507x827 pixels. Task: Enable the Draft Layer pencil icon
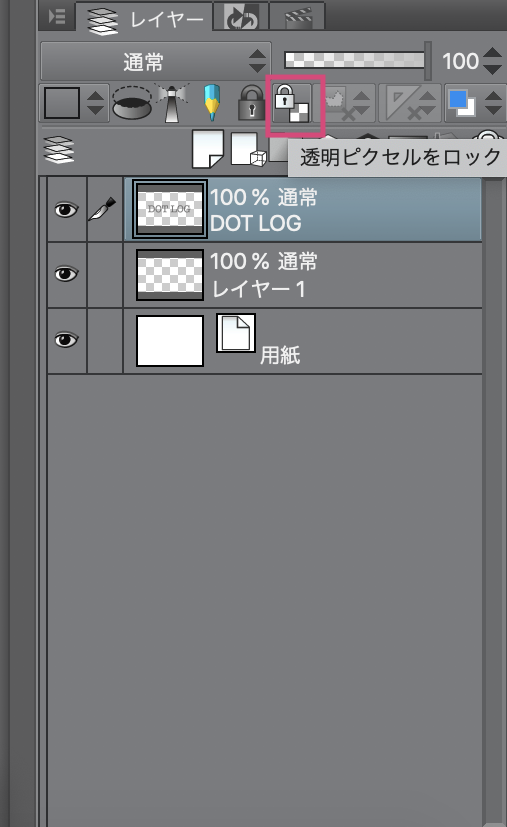click(x=212, y=102)
